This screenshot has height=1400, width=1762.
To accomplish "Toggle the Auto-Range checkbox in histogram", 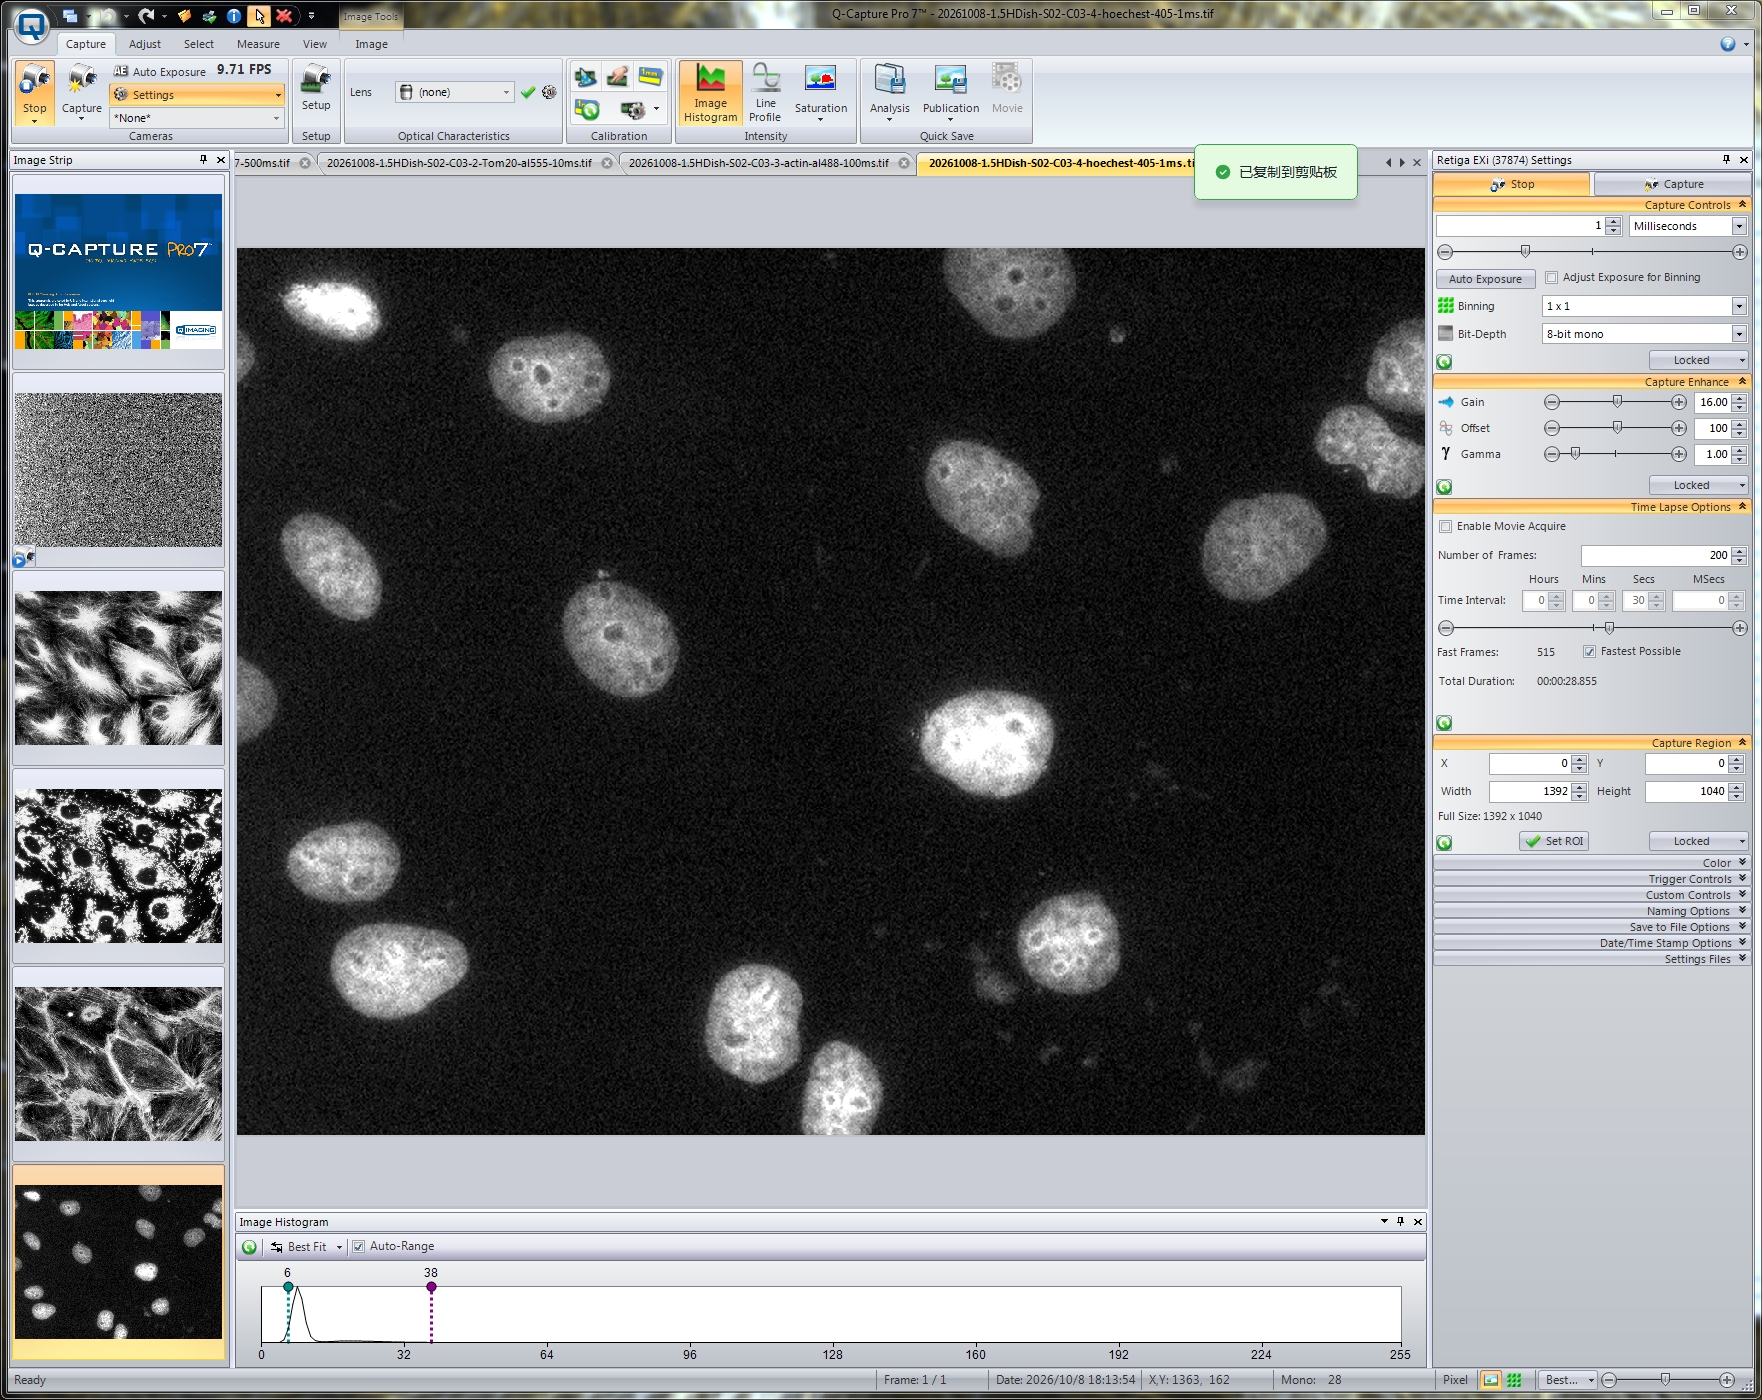I will tap(358, 1247).
